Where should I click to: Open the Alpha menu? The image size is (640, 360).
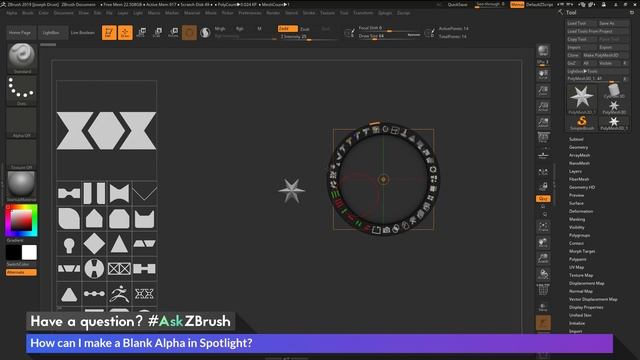pos(12,13)
